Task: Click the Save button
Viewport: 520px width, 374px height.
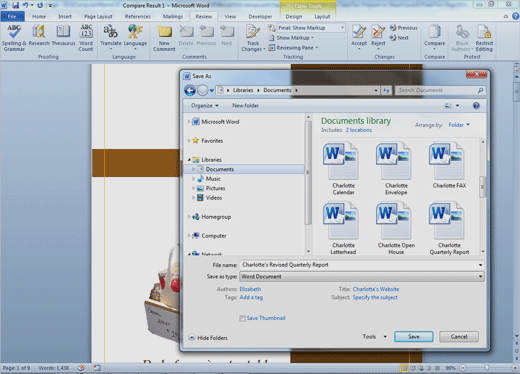Action: pyautogui.click(x=414, y=337)
